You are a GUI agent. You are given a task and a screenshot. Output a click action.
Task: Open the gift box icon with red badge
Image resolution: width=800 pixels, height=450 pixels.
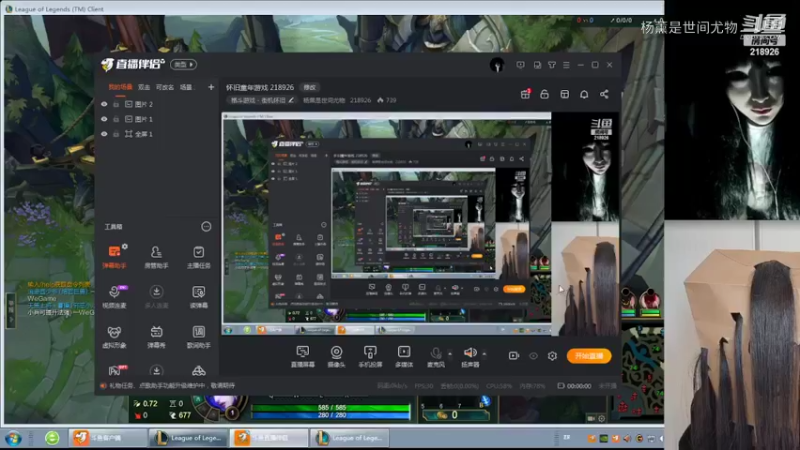(x=525, y=94)
